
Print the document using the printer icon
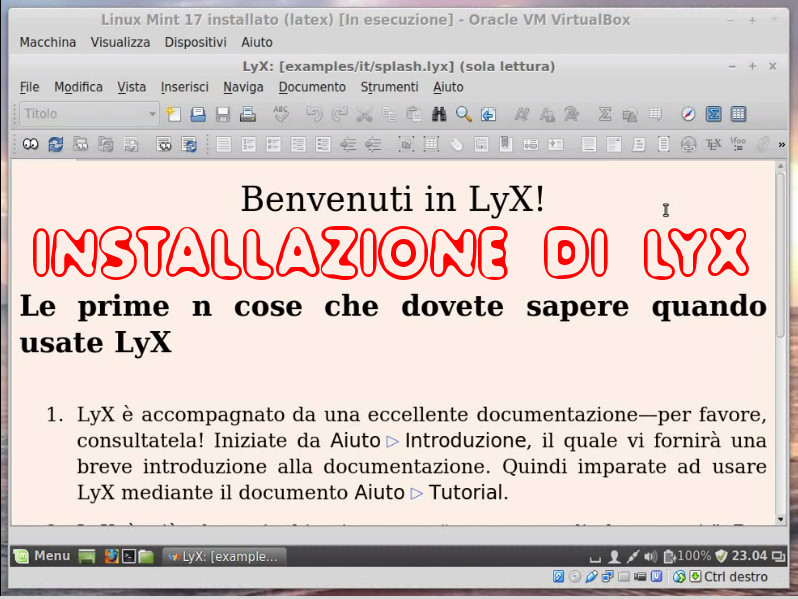pyautogui.click(x=247, y=114)
